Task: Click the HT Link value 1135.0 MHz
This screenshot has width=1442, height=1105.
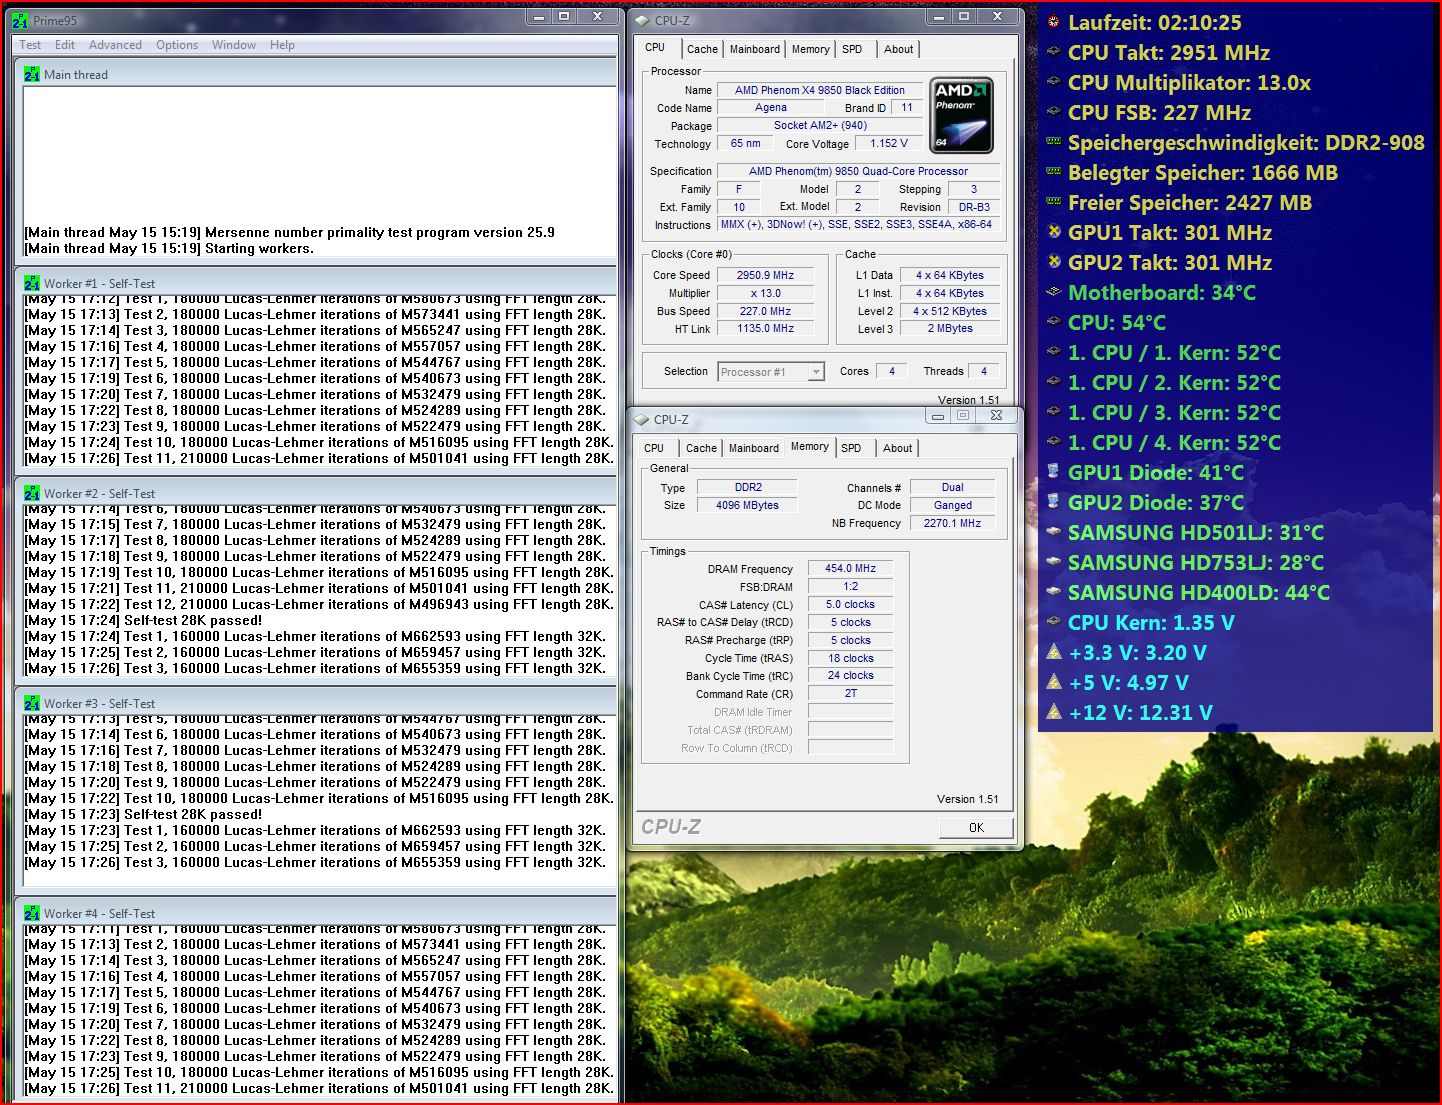Action: 765,328
